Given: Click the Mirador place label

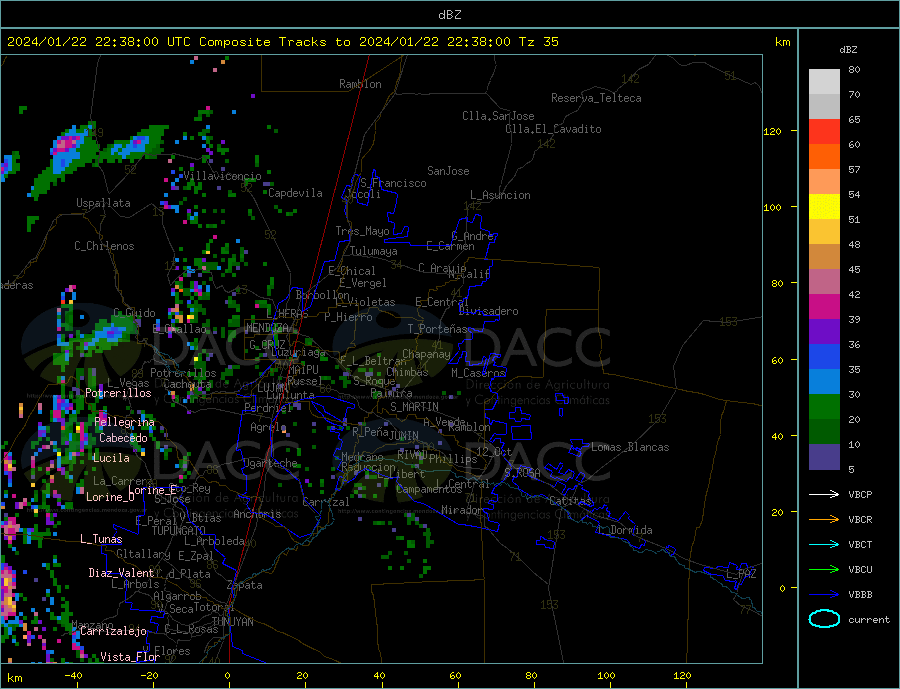Looking at the screenshot, I should click(462, 510).
